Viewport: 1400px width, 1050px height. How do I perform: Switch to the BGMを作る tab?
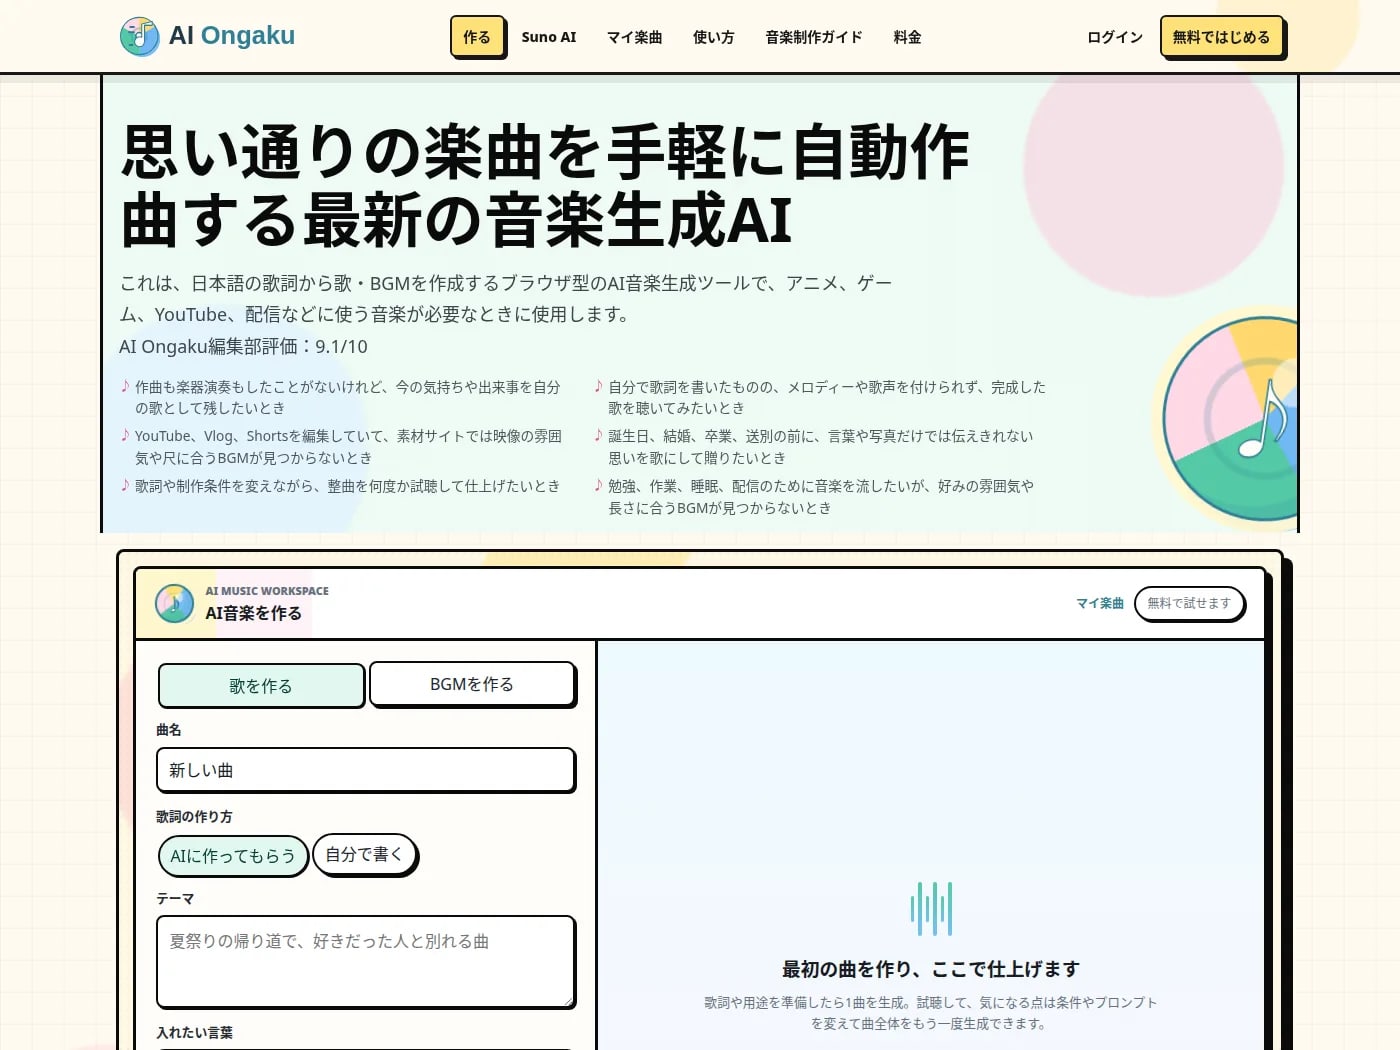(472, 684)
